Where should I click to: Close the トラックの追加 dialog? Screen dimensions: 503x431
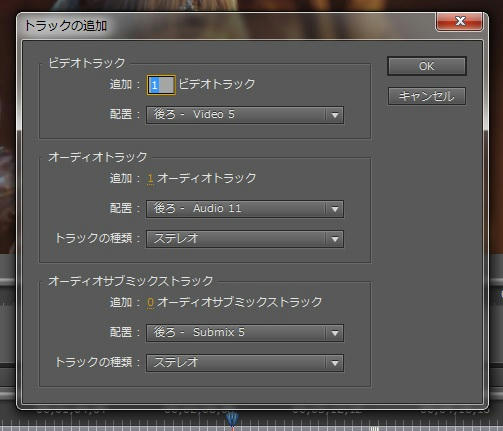[x=460, y=21]
